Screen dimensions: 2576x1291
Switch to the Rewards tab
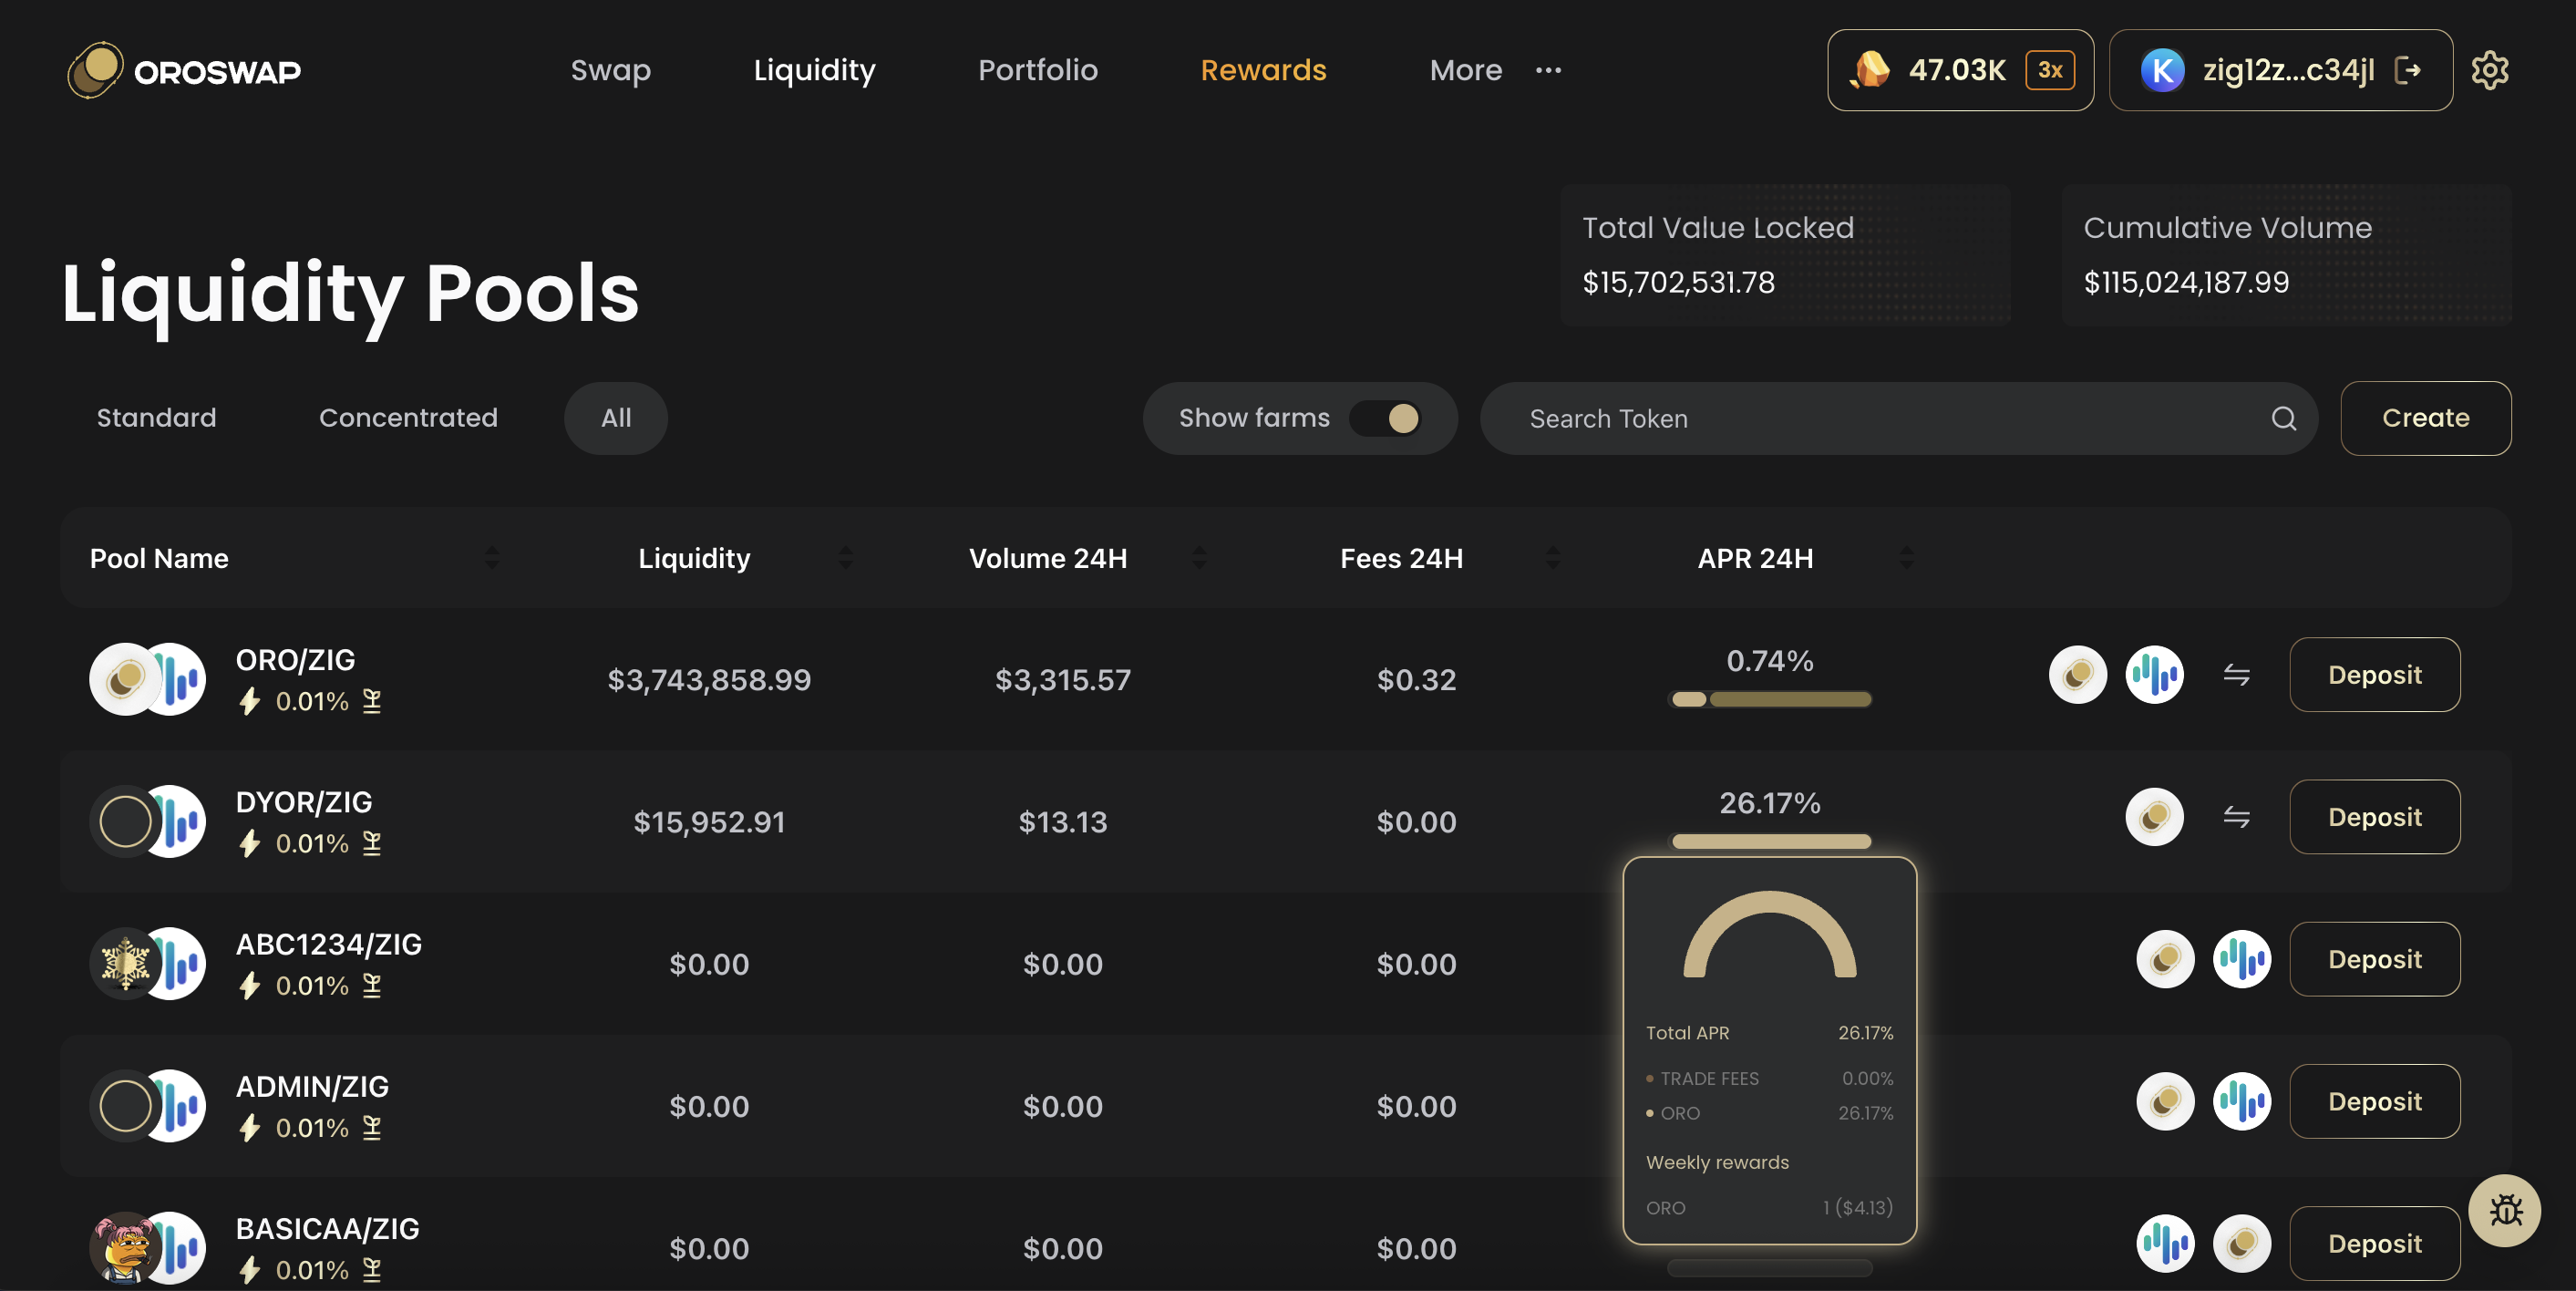1263,70
